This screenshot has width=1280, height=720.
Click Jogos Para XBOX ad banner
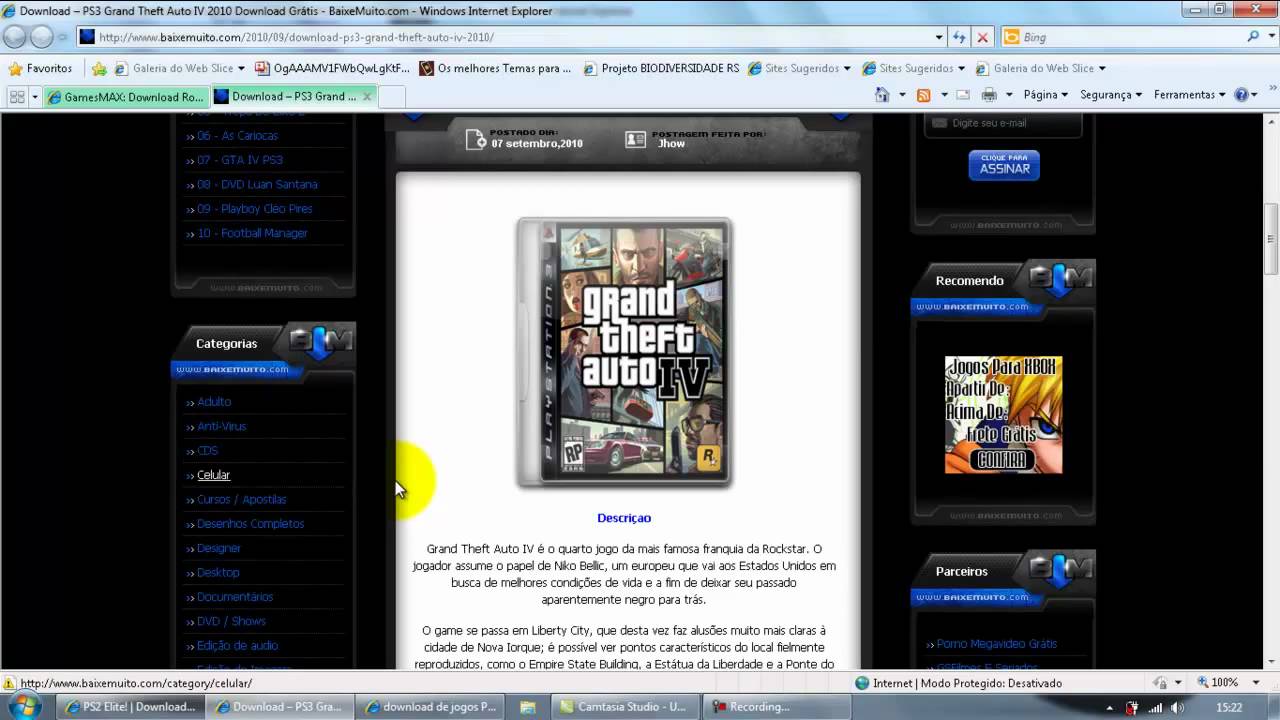[x=1003, y=414]
